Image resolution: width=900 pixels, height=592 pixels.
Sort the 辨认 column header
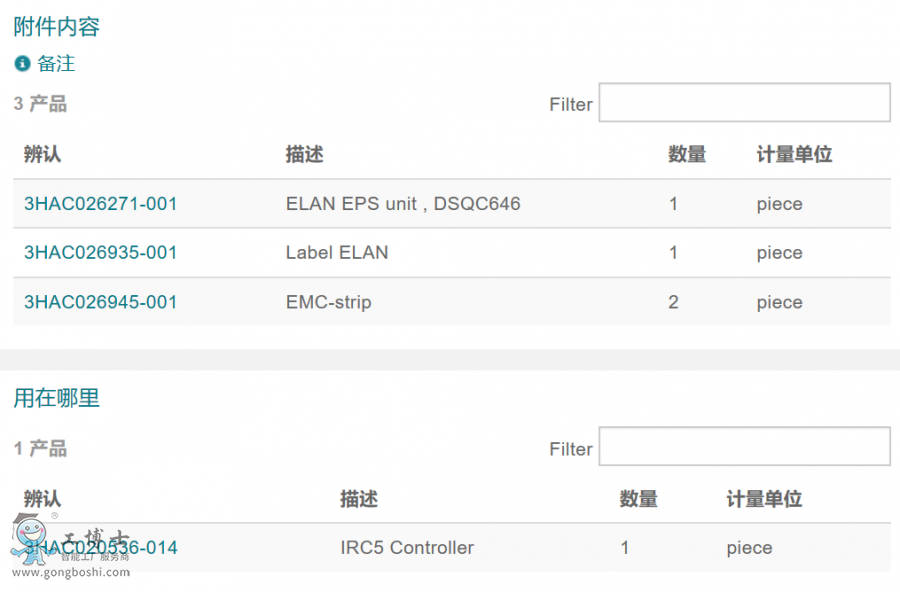(x=42, y=155)
